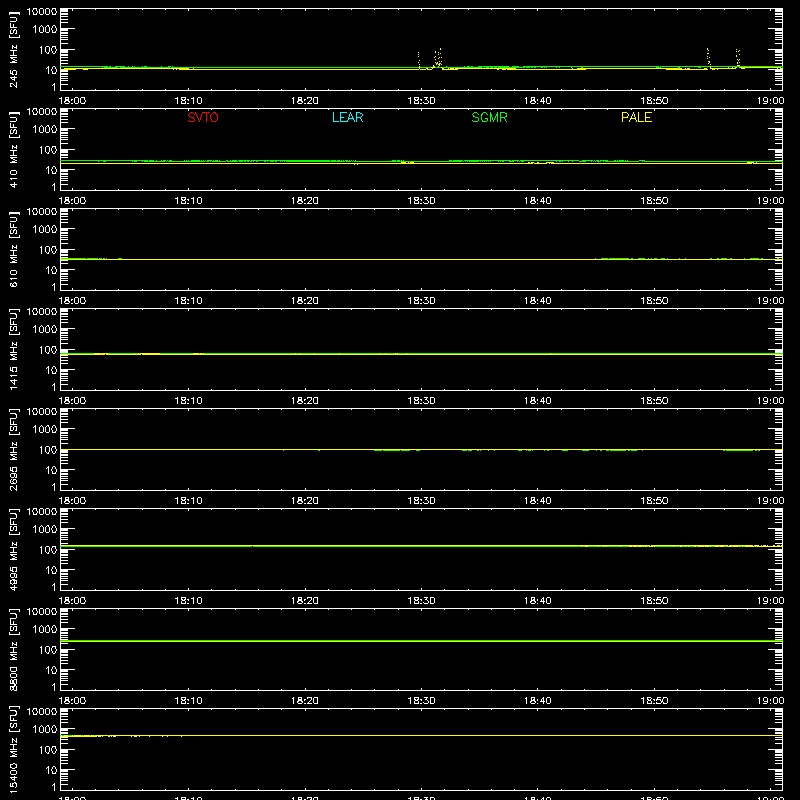Click the yellow spike near 18:54 in 245 MHz plot
Image resolution: width=800 pixels, height=800 pixels.
[708, 58]
